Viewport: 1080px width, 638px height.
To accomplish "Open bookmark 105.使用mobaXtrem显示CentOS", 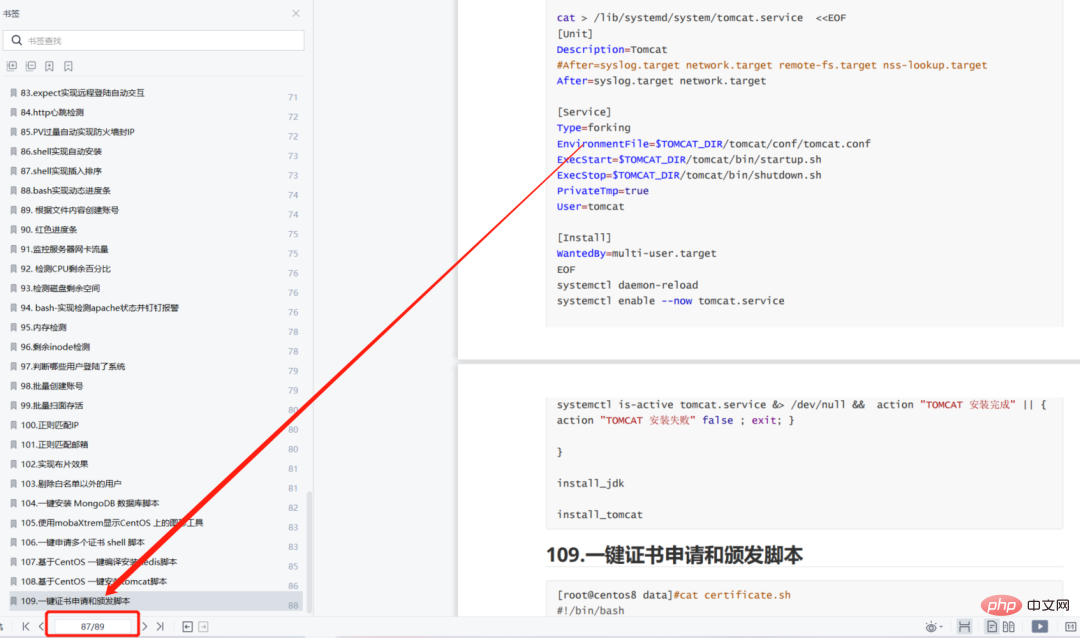I will click(x=112, y=523).
